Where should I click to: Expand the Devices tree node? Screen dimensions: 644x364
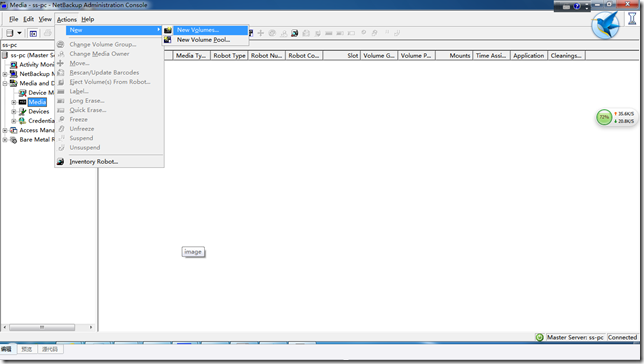[x=14, y=111]
